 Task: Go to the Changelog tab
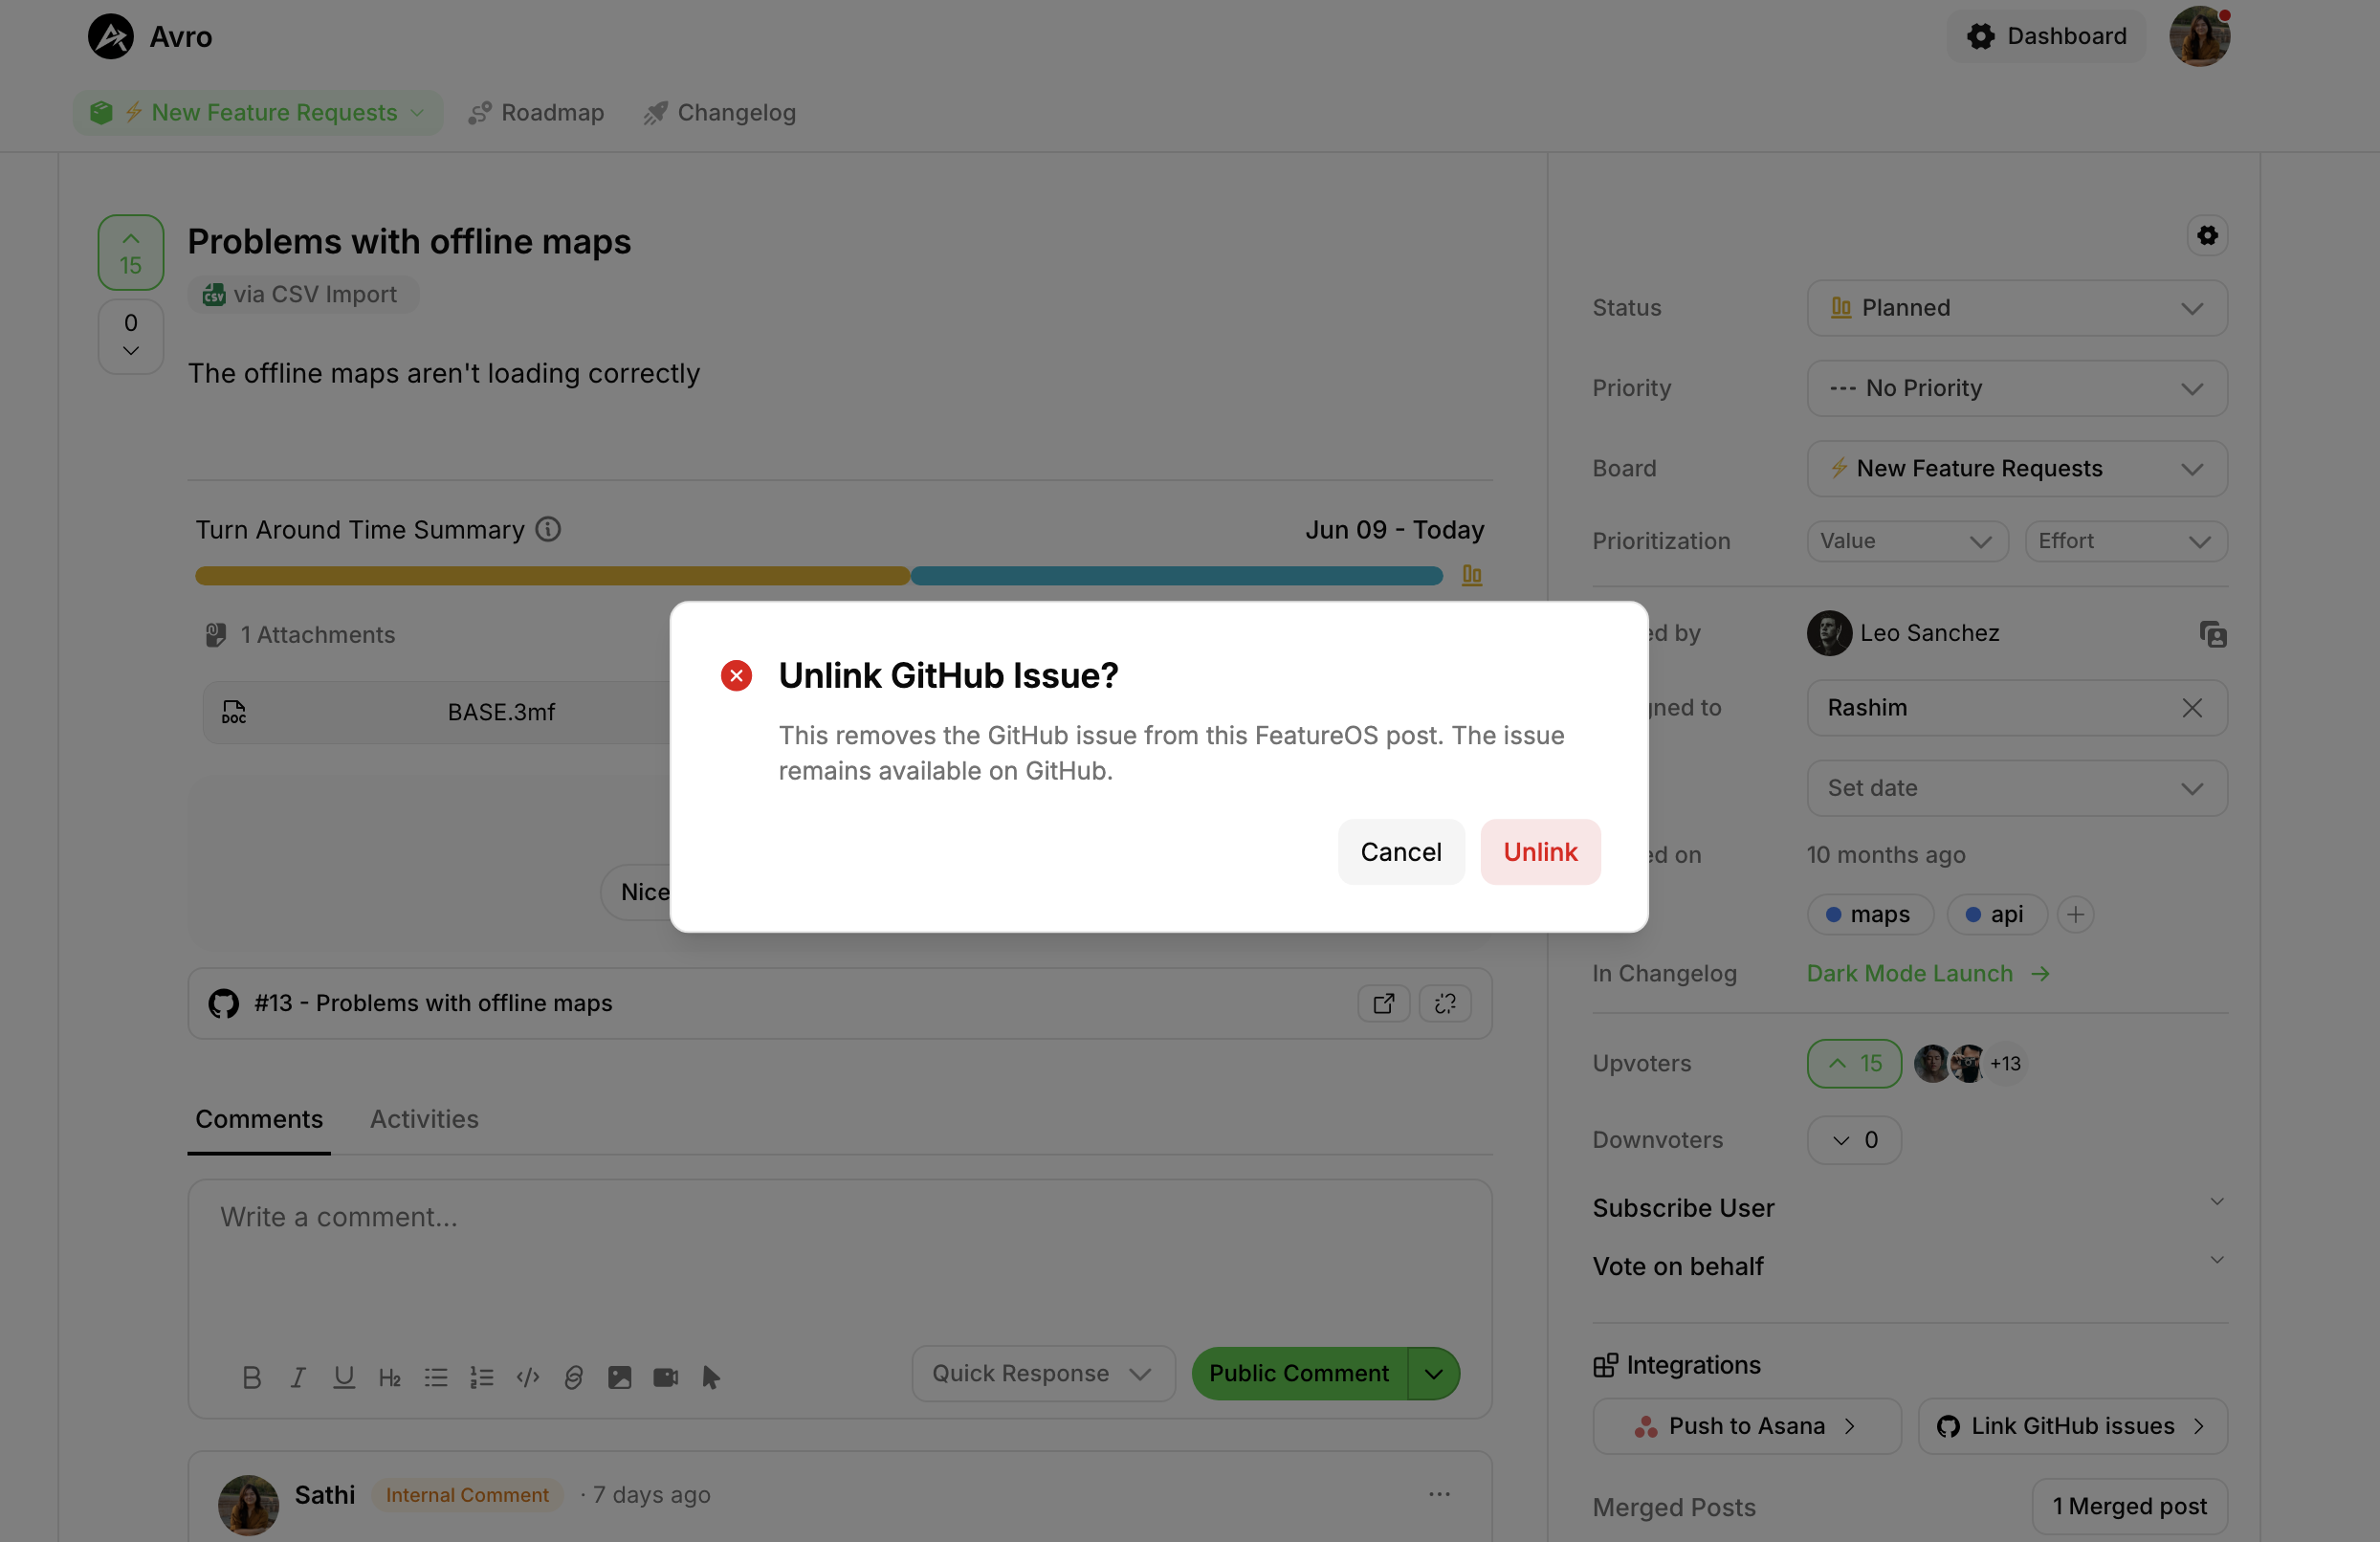coord(720,112)
